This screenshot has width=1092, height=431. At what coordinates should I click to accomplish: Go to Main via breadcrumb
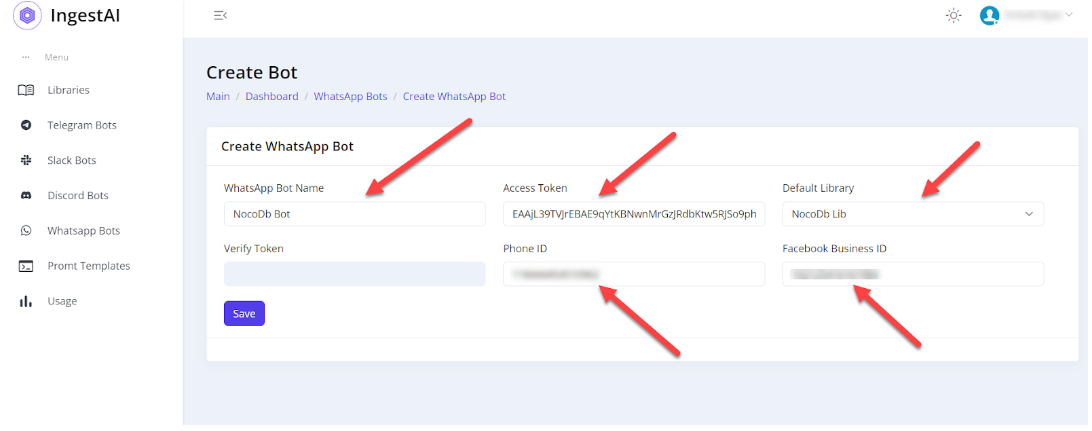point(218,96)
